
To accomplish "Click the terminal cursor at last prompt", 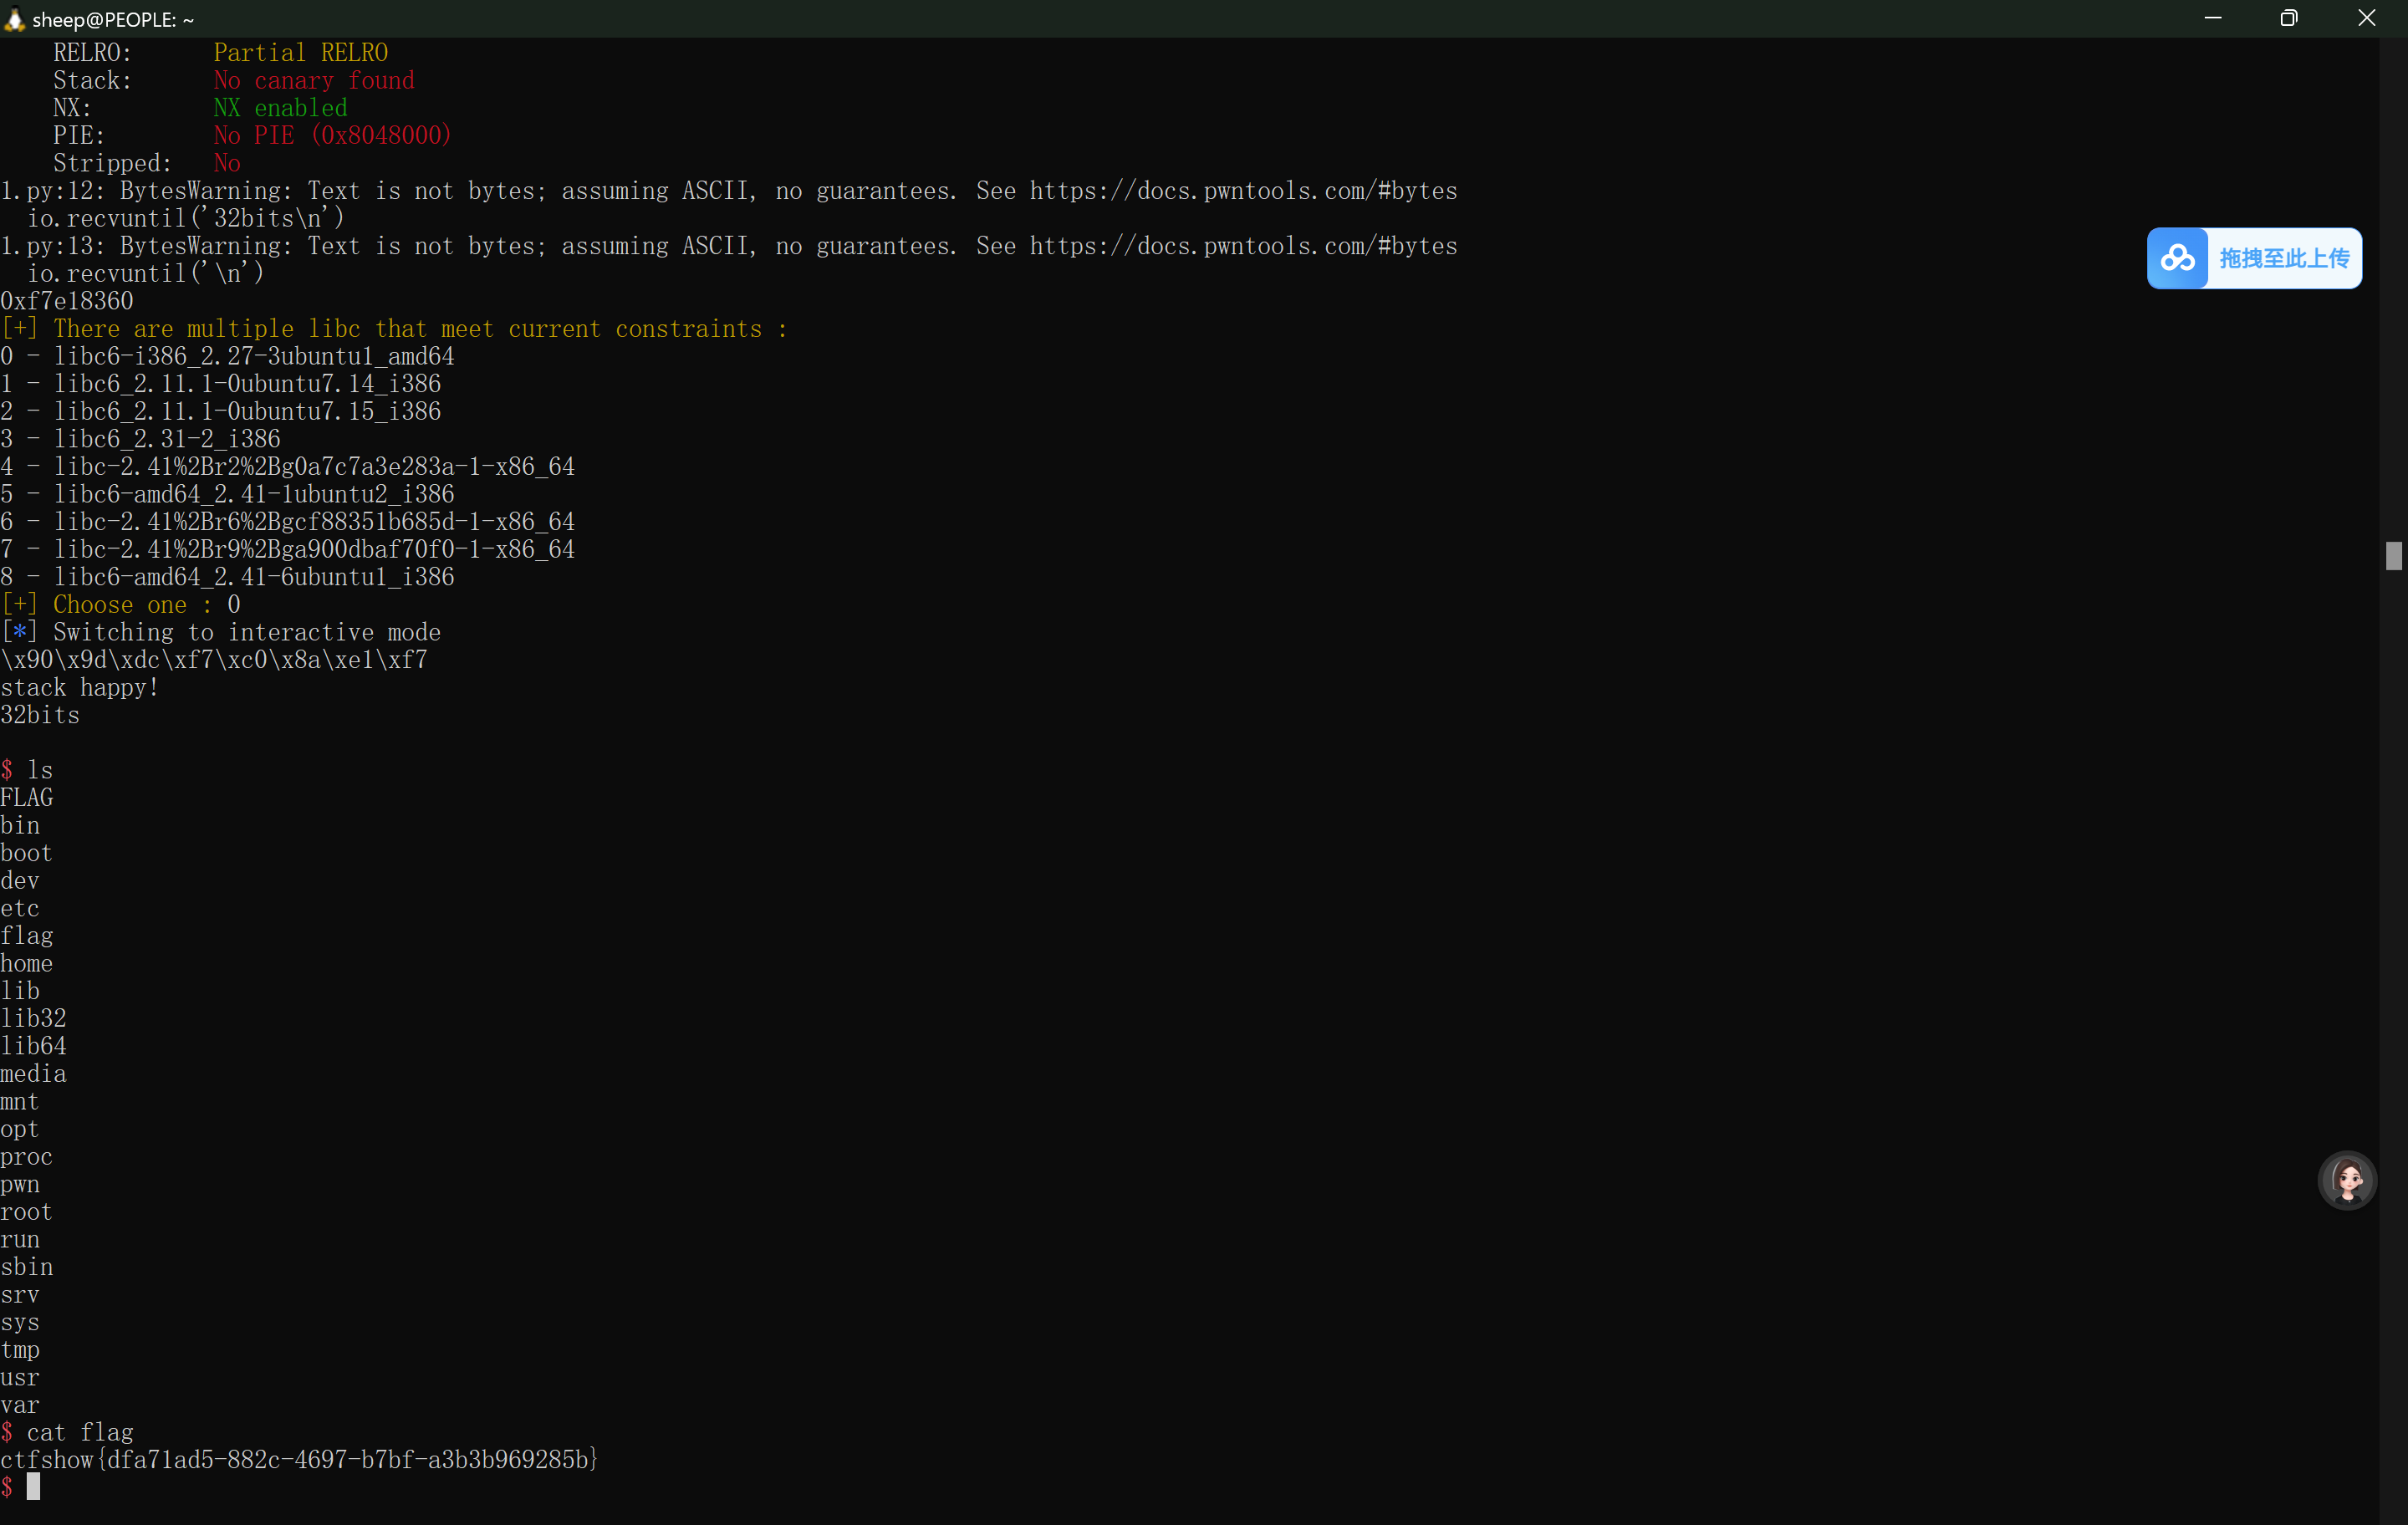I will pos(33,1487).
